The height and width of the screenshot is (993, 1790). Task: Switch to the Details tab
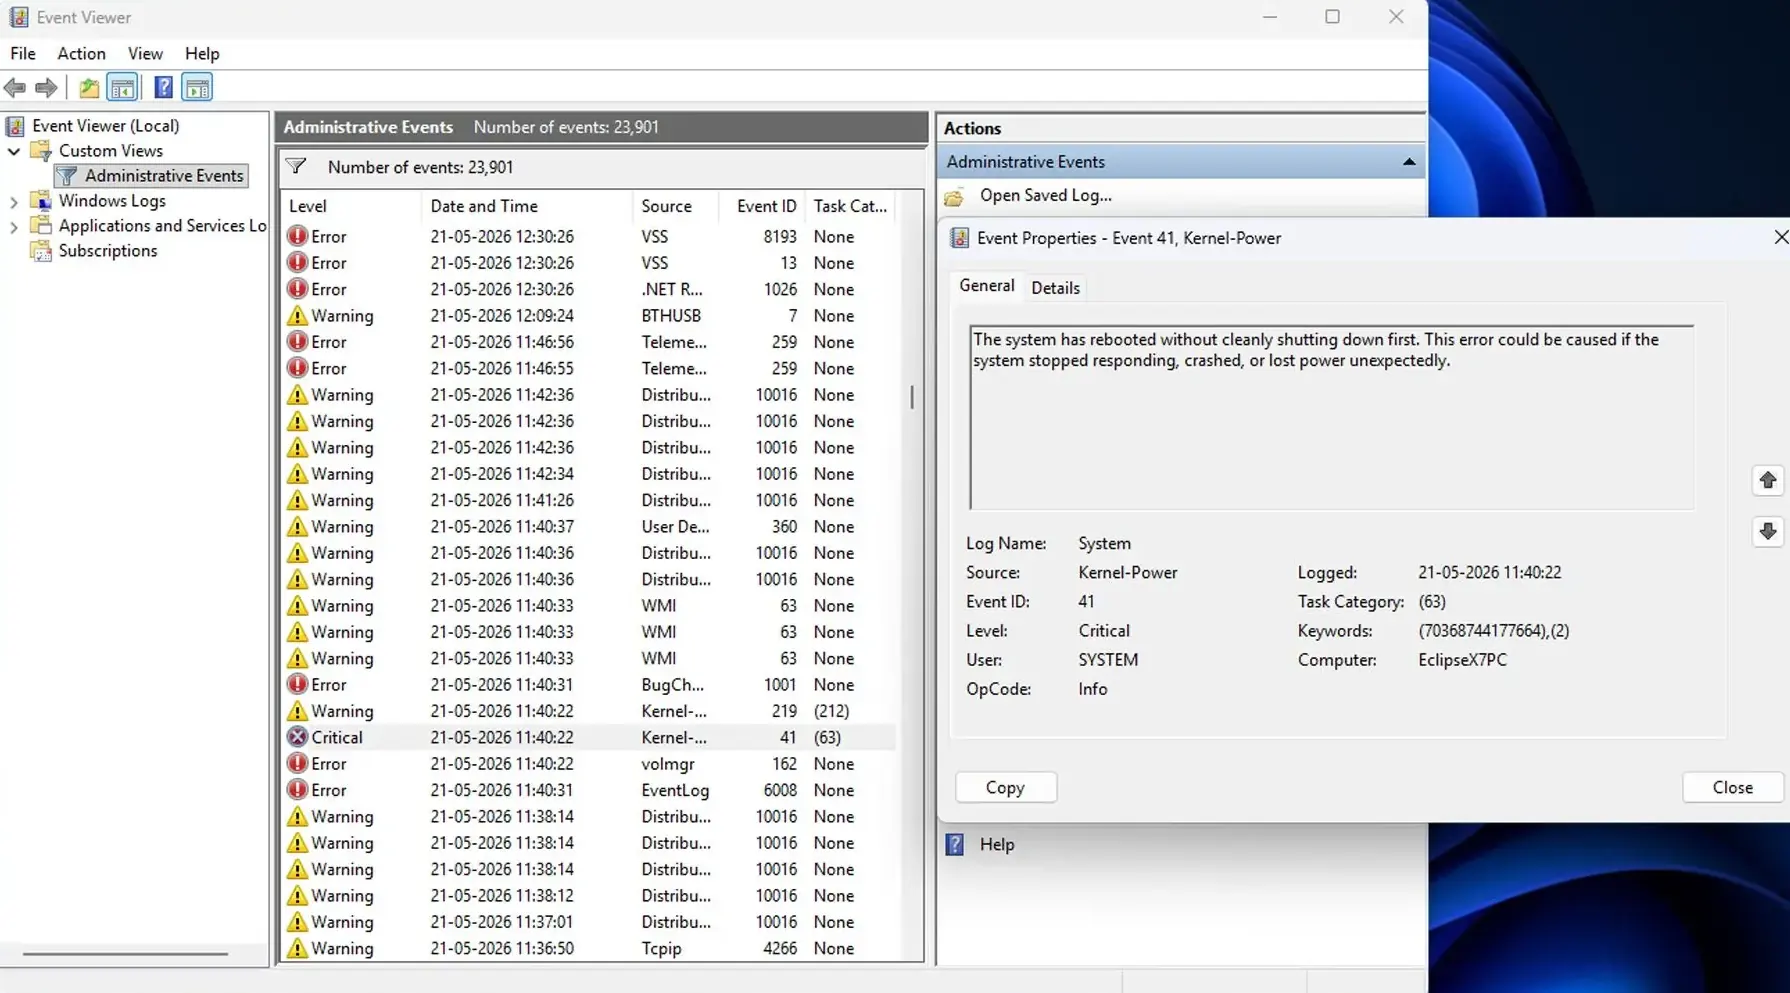tap(1055, 288)
